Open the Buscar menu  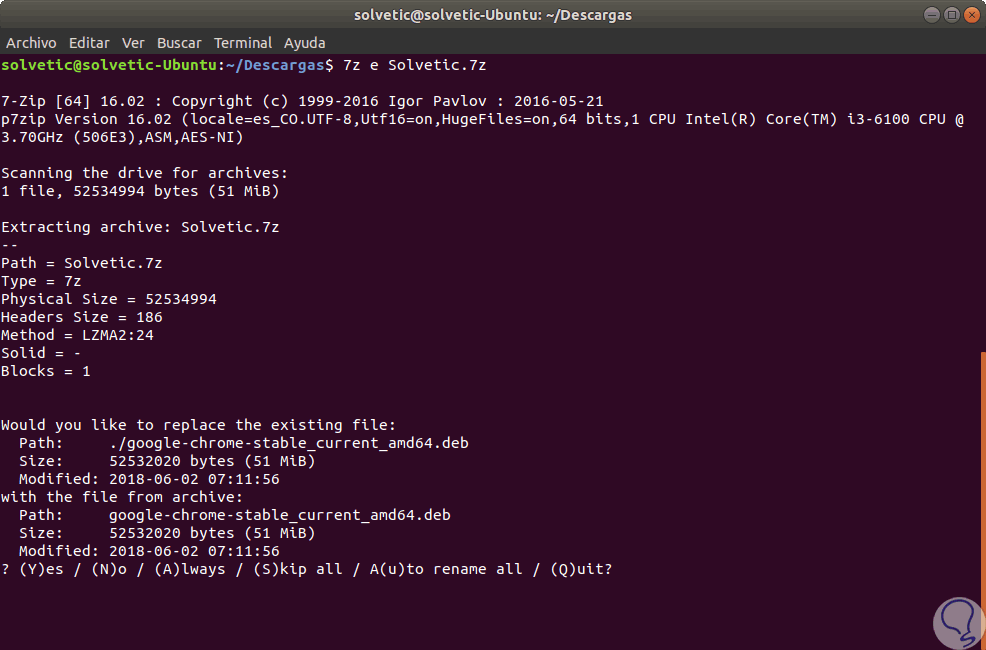tap(179, 43)
